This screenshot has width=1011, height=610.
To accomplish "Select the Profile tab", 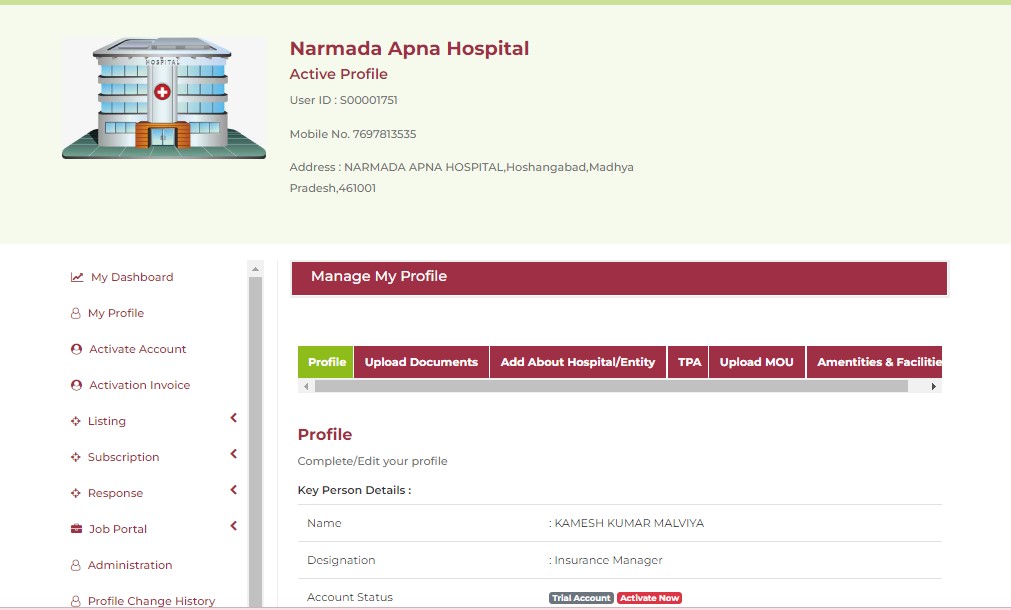I will pos(326,362).
